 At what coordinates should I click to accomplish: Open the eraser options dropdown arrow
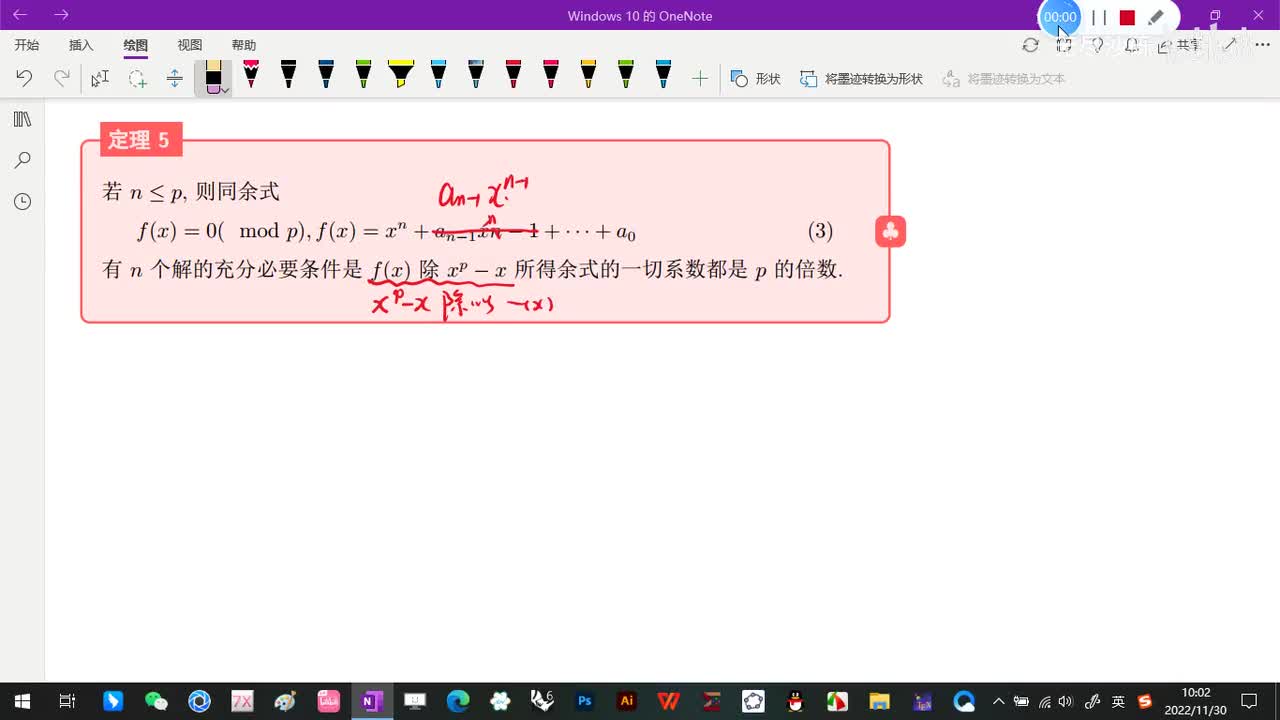(226, 90)
